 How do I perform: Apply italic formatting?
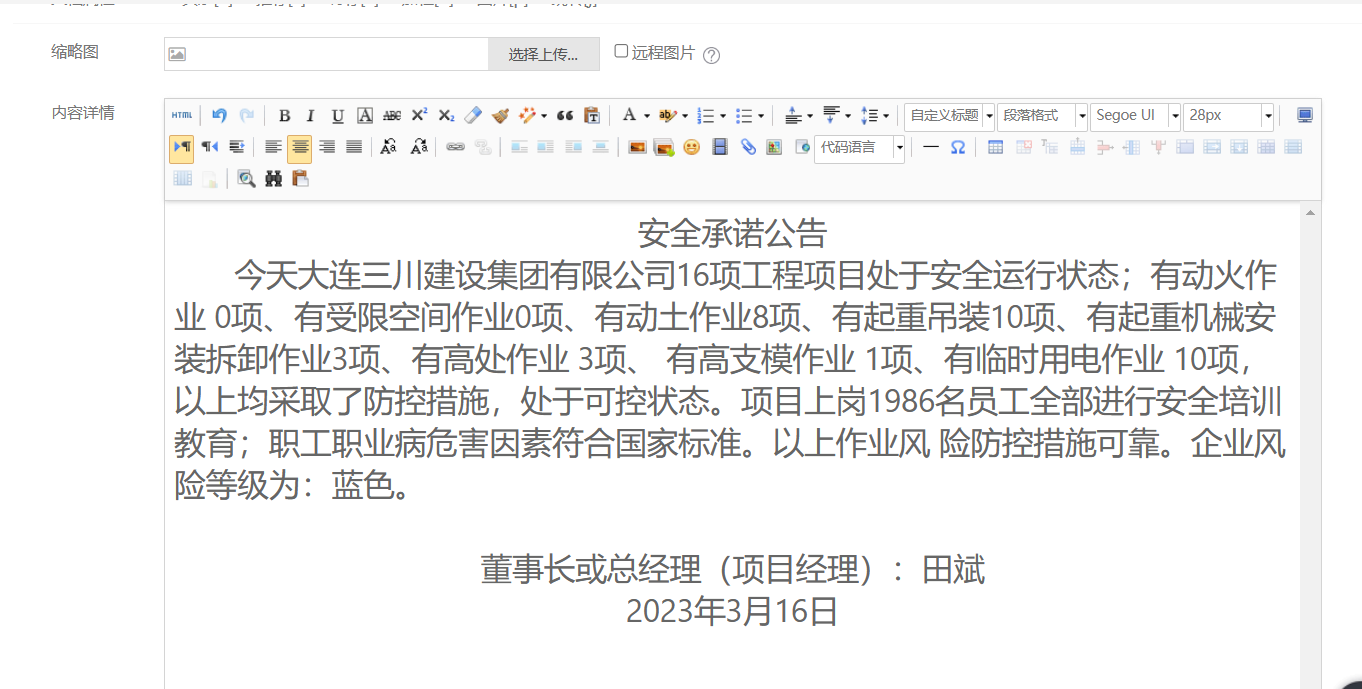click(310, 116)
